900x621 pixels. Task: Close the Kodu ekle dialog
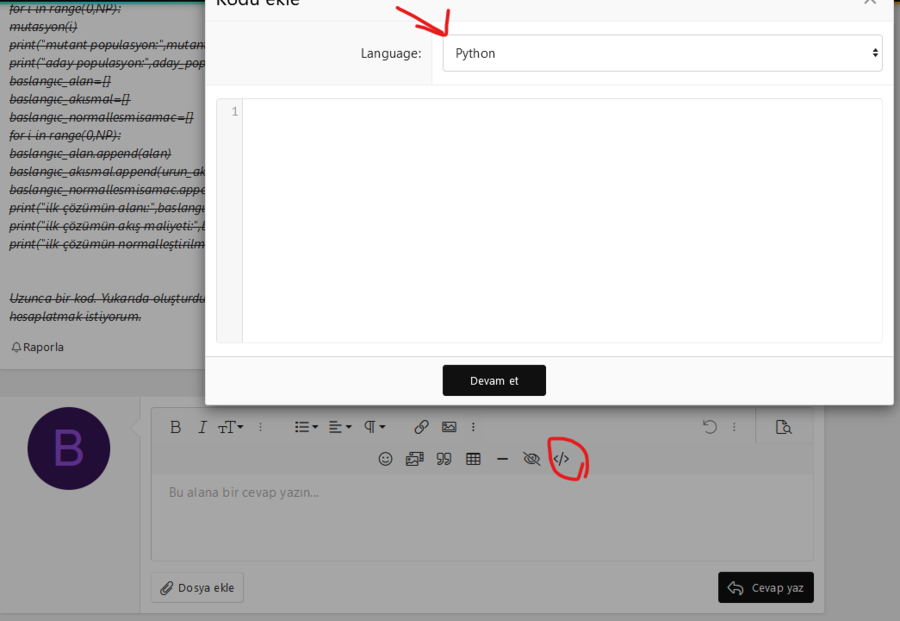(x=870, y=2)
